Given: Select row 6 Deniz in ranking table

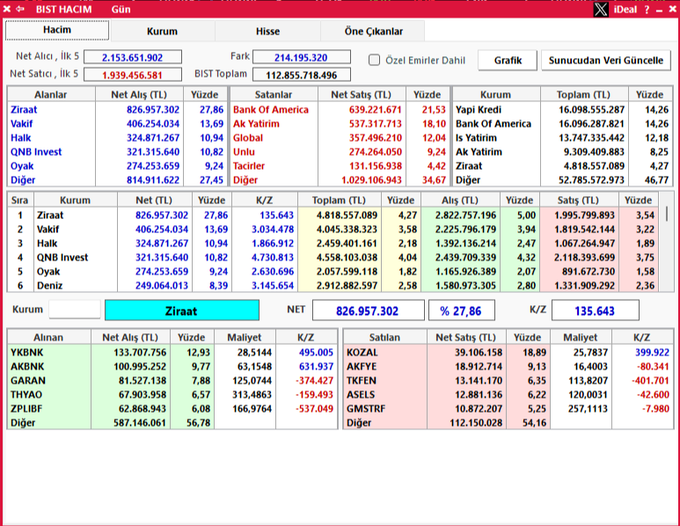Looking at the screenshot, I should pyautogui.click(x=334, y=285).
